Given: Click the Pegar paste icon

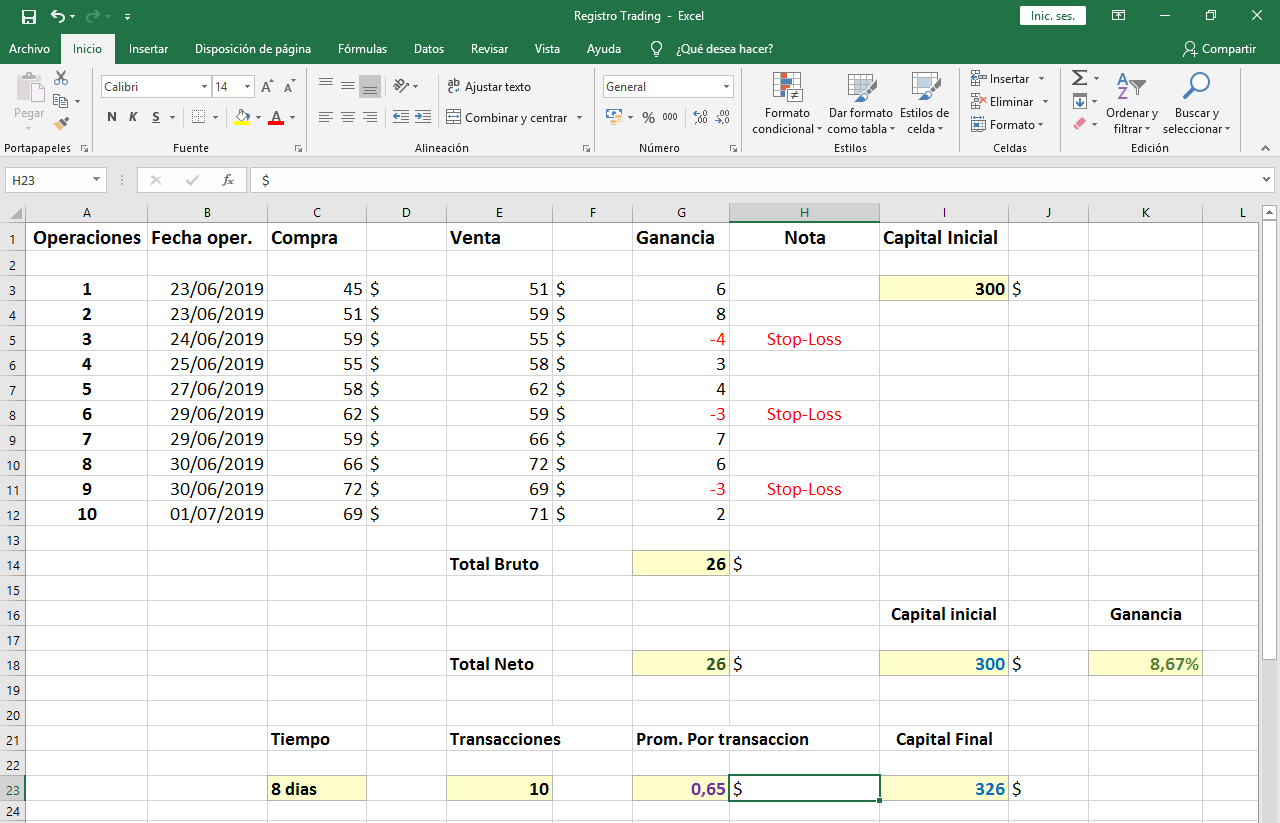Looking at the screenshot, I should pyautogui.click(x=29, y=90).
